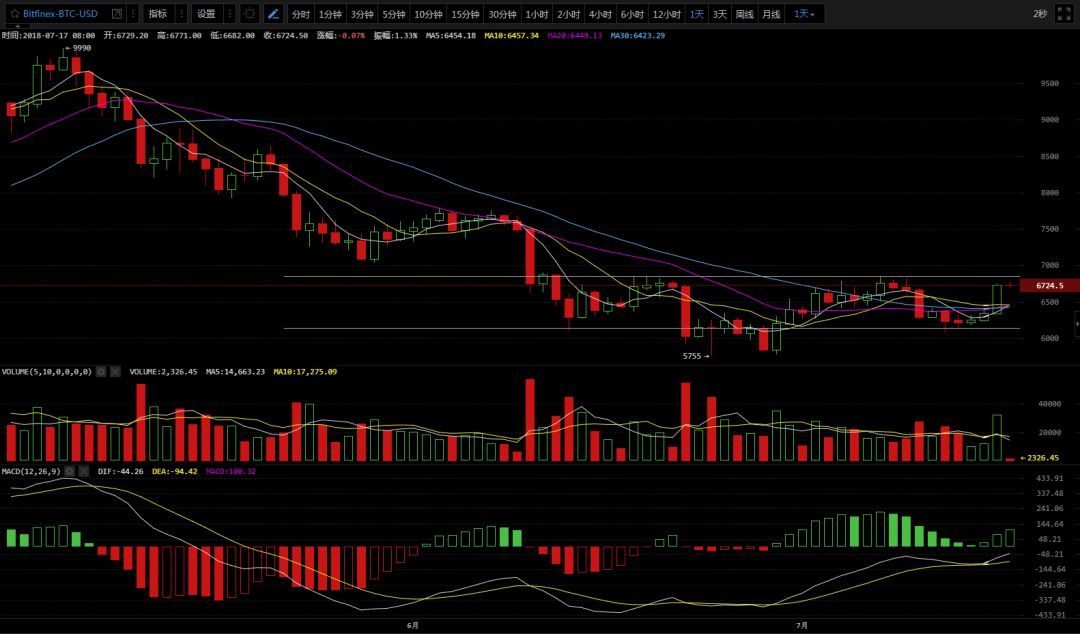The width and height of the screenshot is (1080, 634).
Task: Click the 2326.45 volume axis marker
Action: 1042,458
